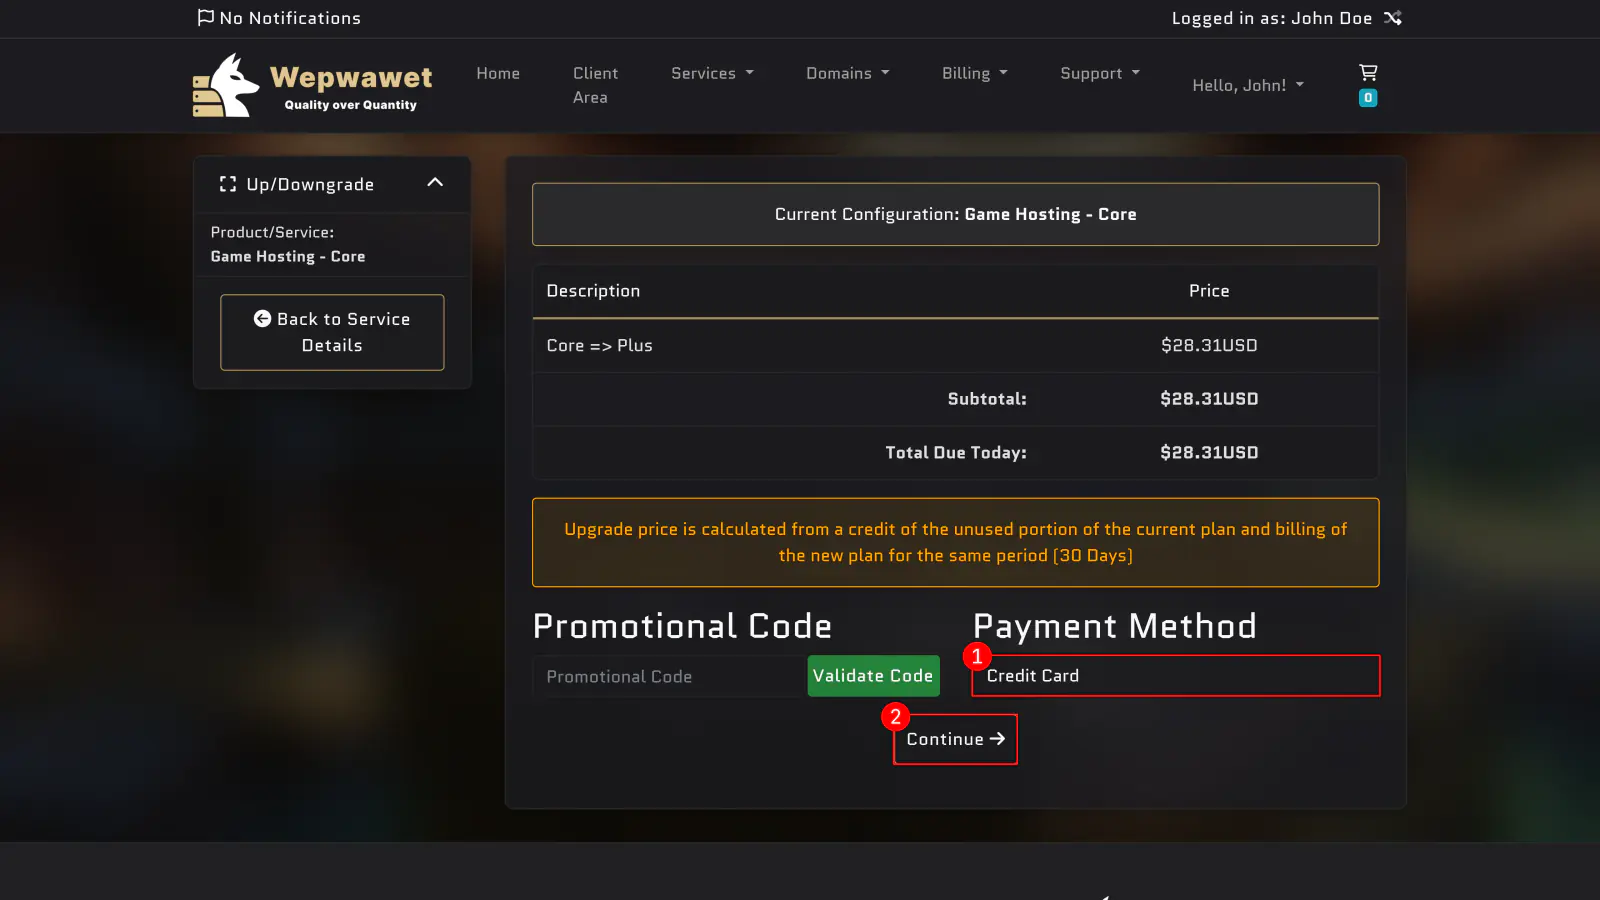Click Continue to proceed with upgrade
The width and height of the screenshot is (1600, 900).
[x=955, y=739]
